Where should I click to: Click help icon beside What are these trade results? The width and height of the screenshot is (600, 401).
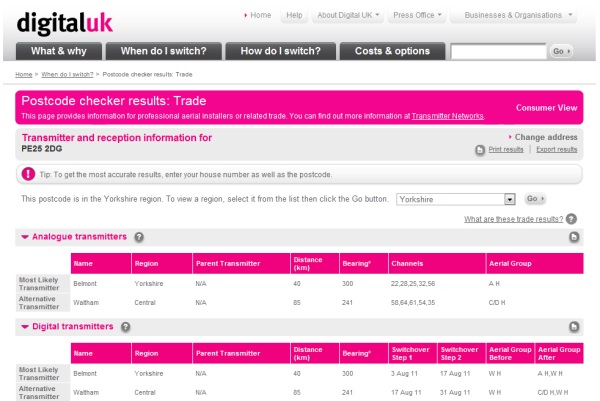point(571,219)
